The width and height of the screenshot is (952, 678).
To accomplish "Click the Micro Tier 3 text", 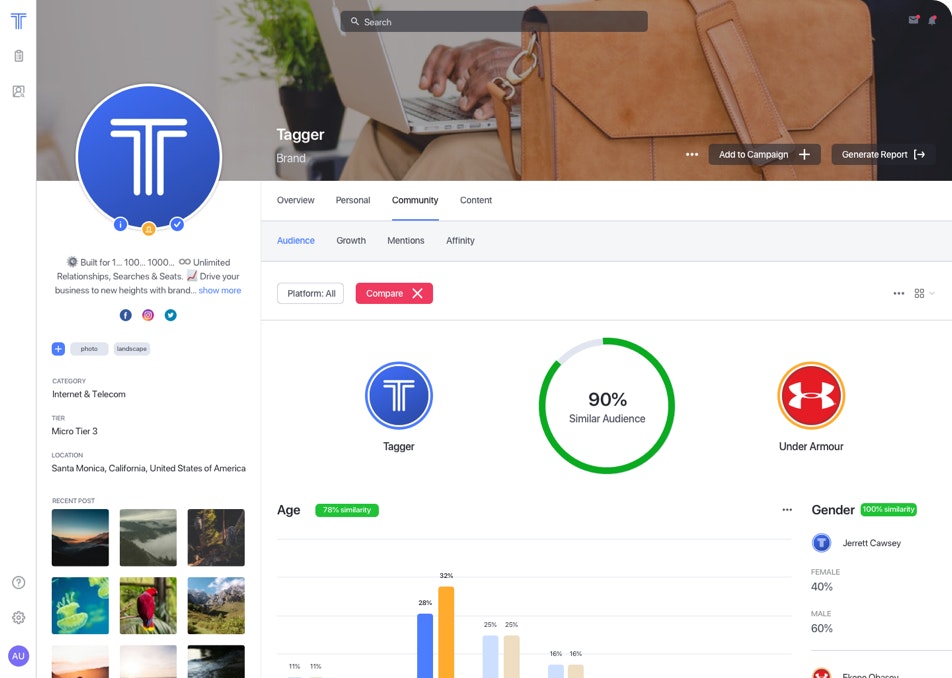I will [x=75, y=431].
